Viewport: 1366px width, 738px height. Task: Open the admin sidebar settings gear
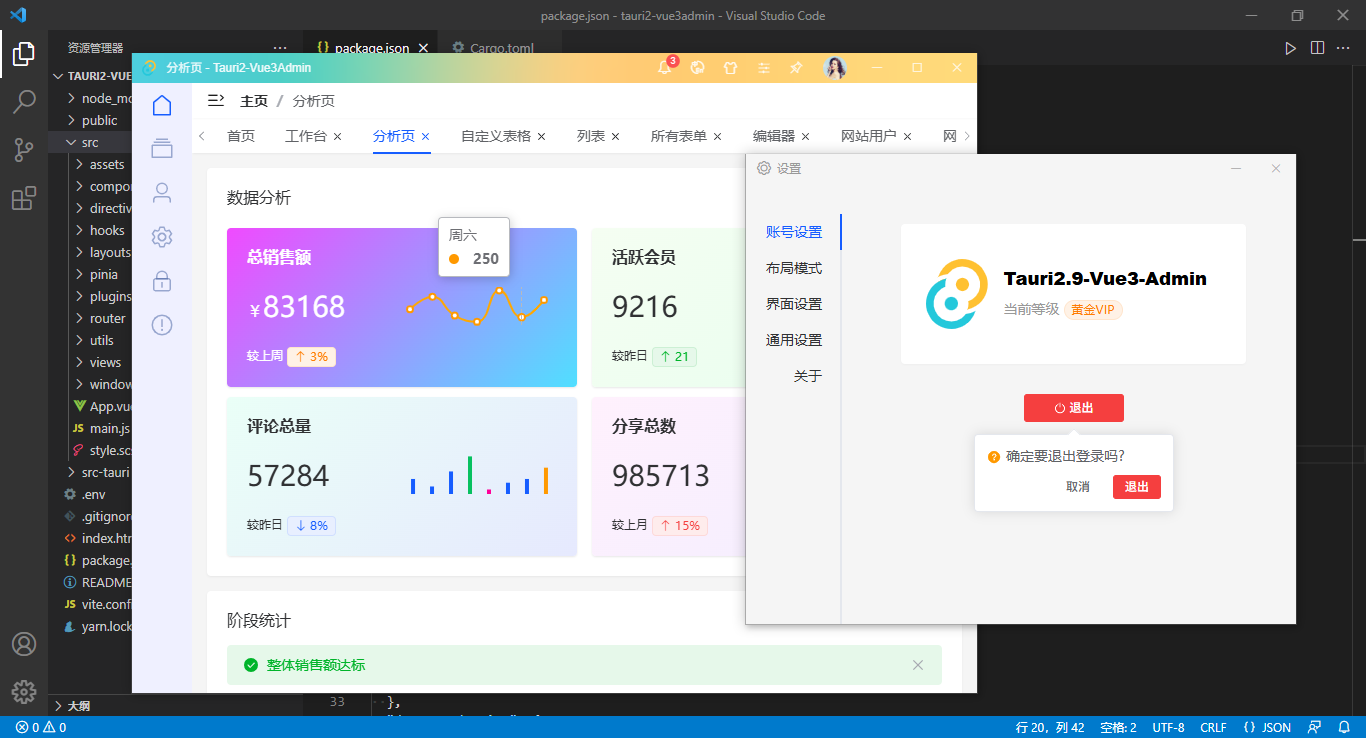pos(162,237)
